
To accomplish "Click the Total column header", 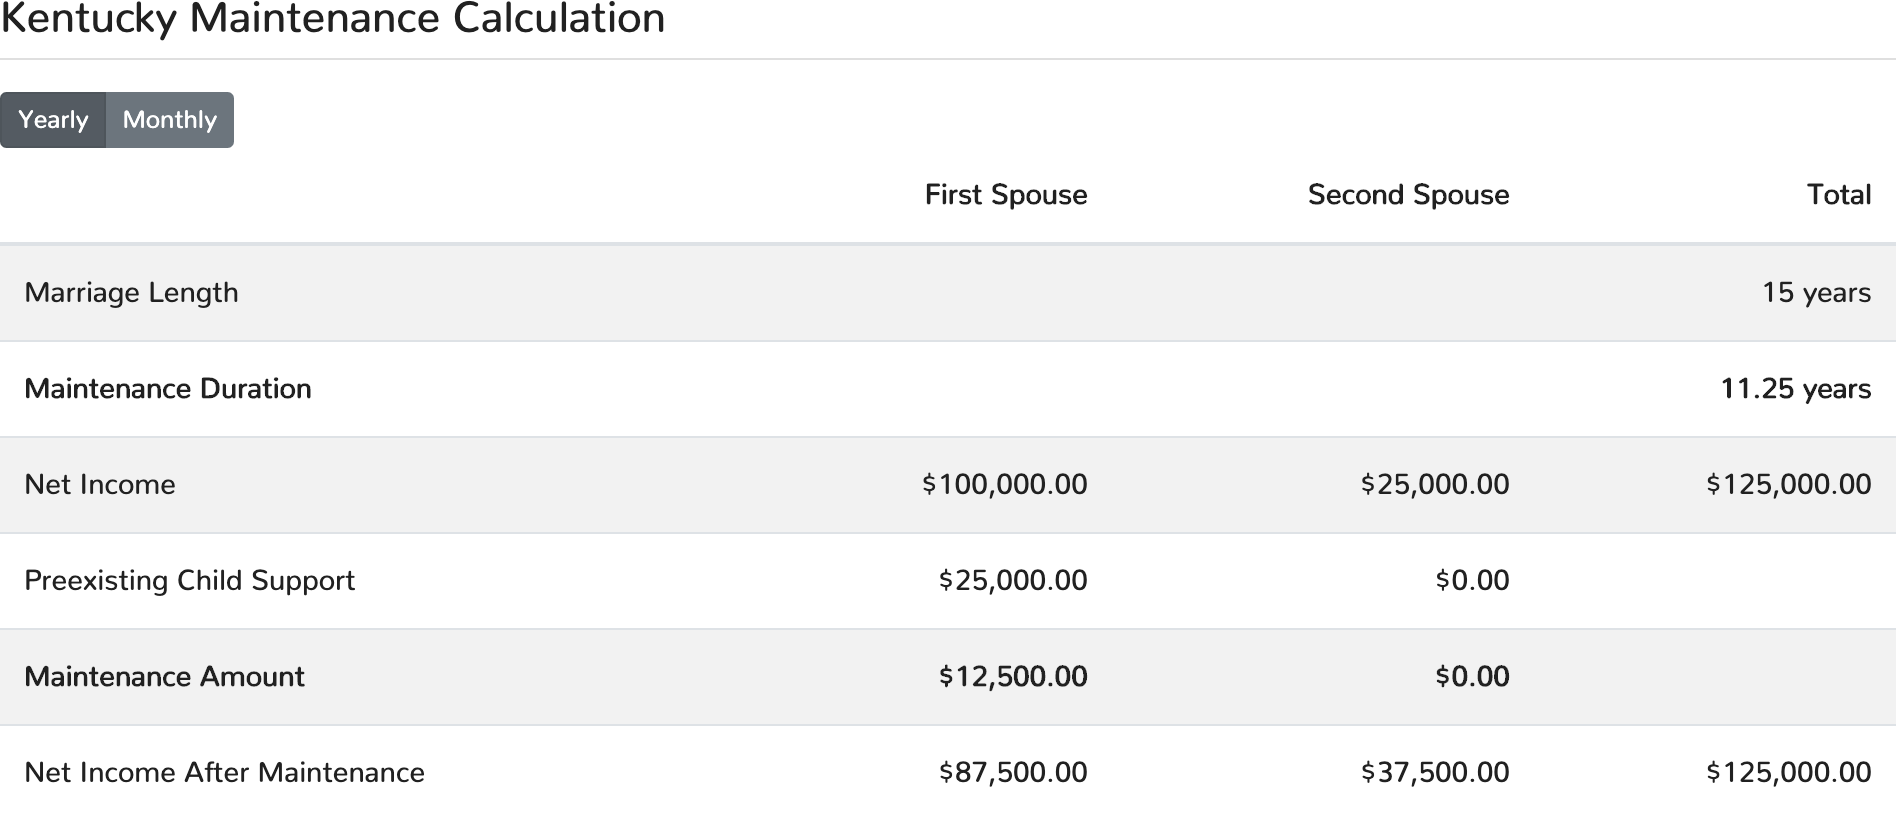I will click(1838, 195).
